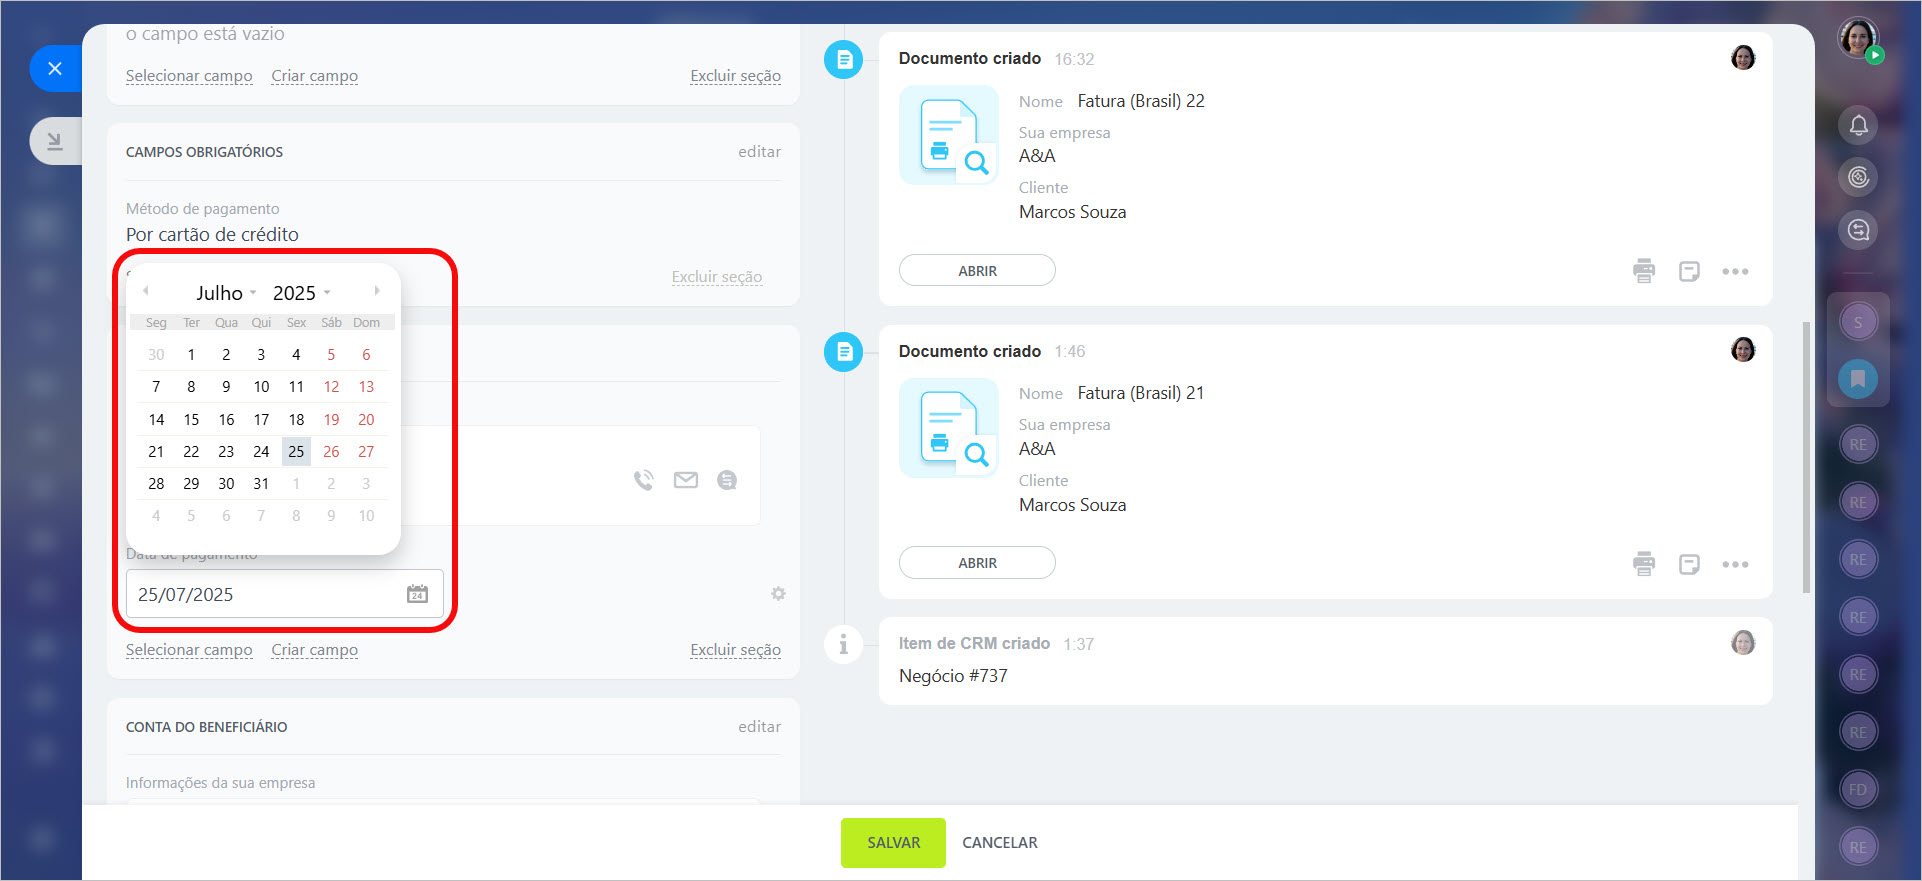Click author avatar on 16:32 document entry
Image resolution: width=1922 pixels, height=881 pixels.
1743,57
